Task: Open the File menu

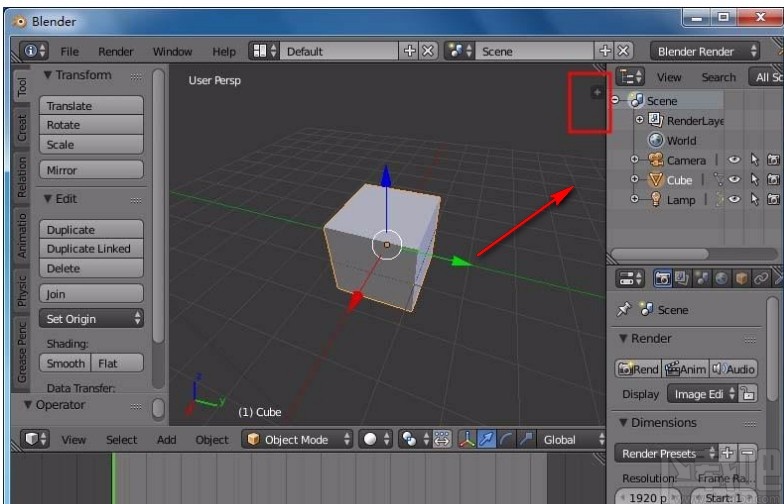Action: tap(70, 52)
